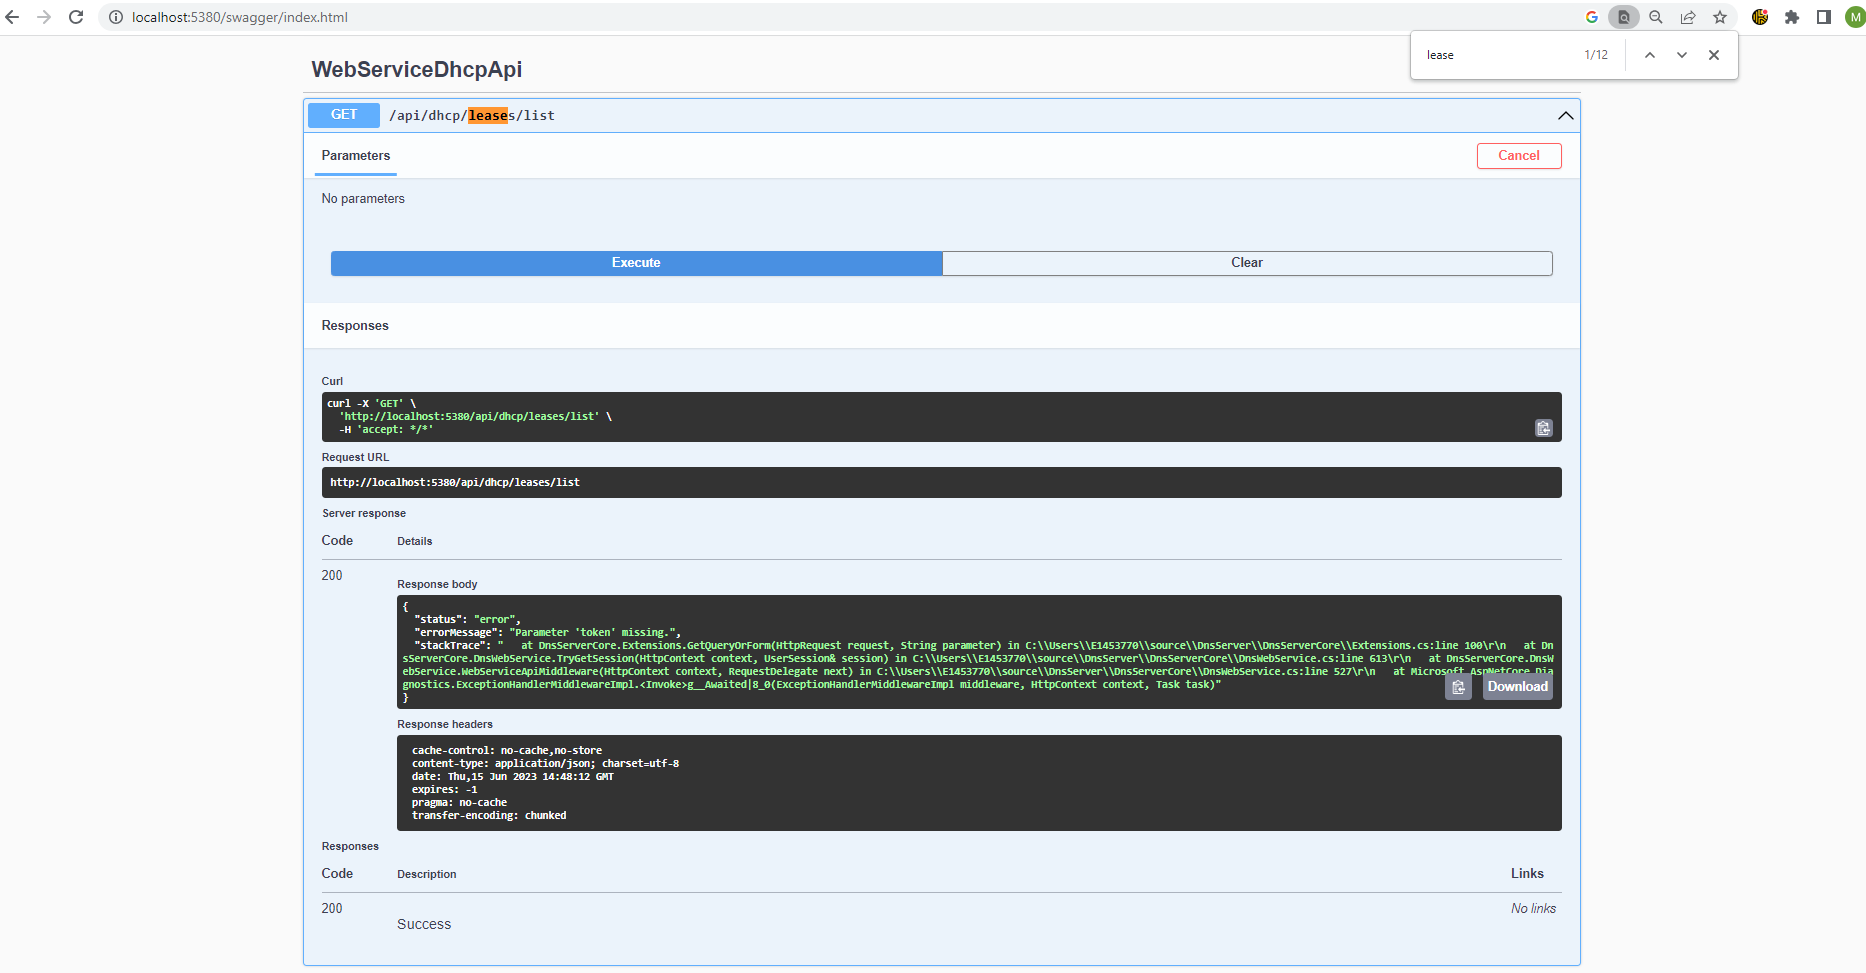1866x973 pixels.
Task: Jump to next 'lease' match in find bar
Action: [x=1681, y=55]
